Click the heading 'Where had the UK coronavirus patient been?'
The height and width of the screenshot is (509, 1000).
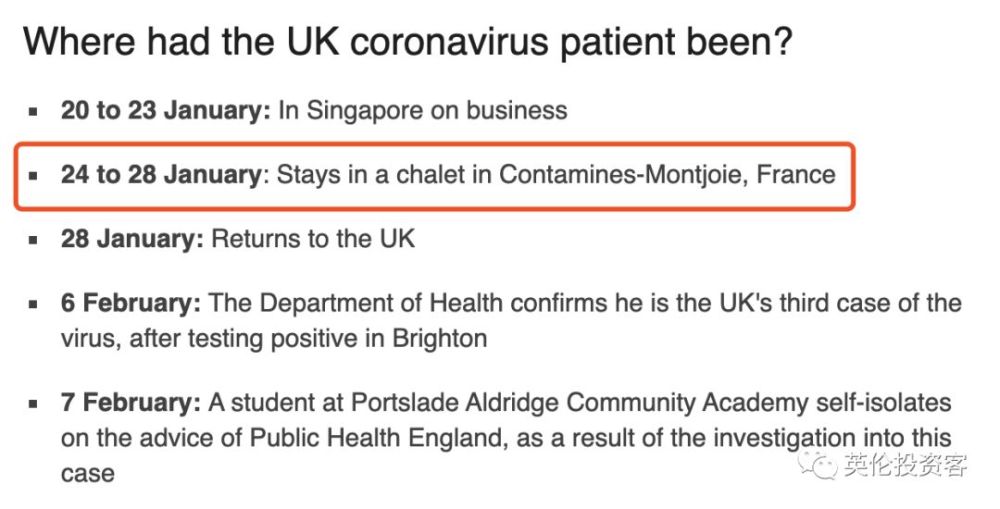[408, 42]
